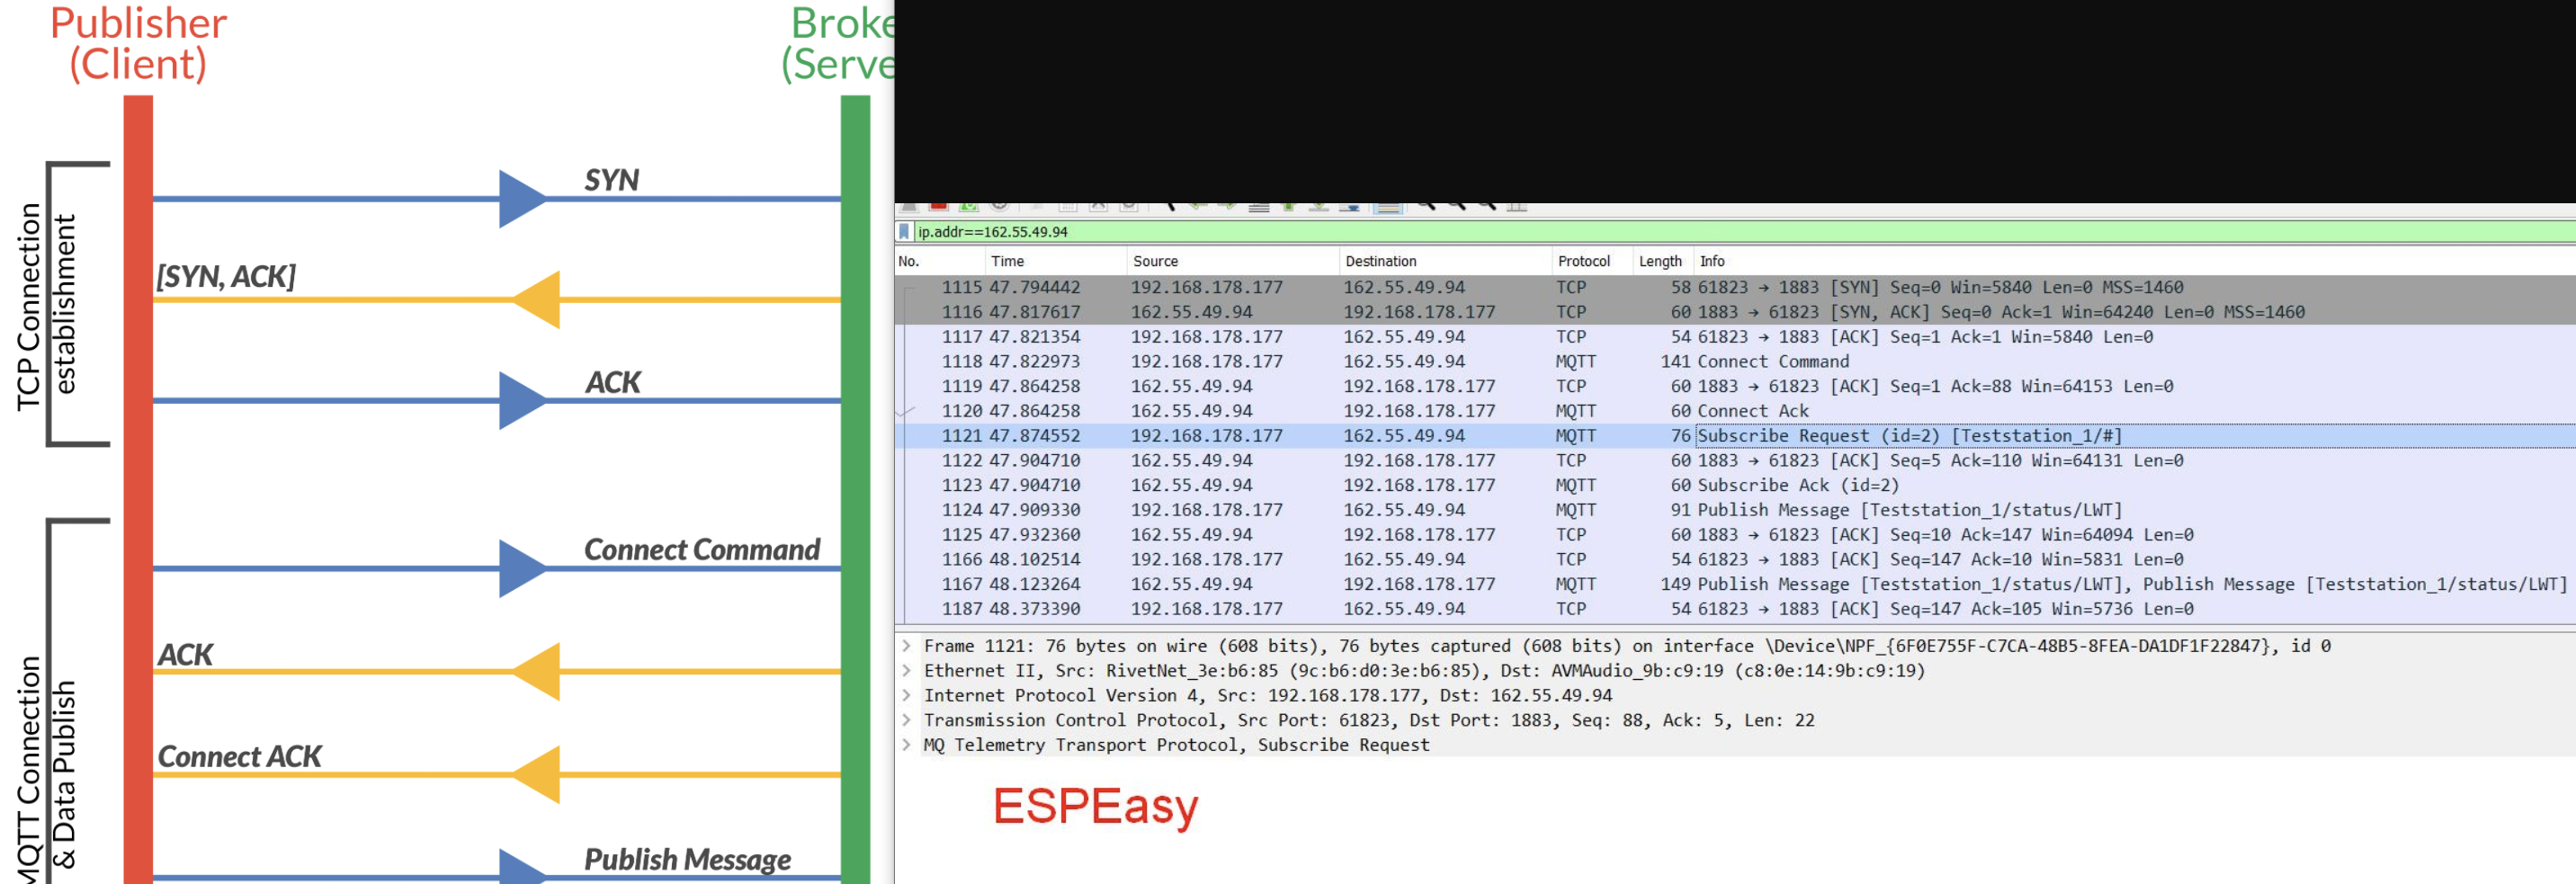Sort packets by the Protocol column
Screen dimensions: 2576x884
coord(1586,261)
